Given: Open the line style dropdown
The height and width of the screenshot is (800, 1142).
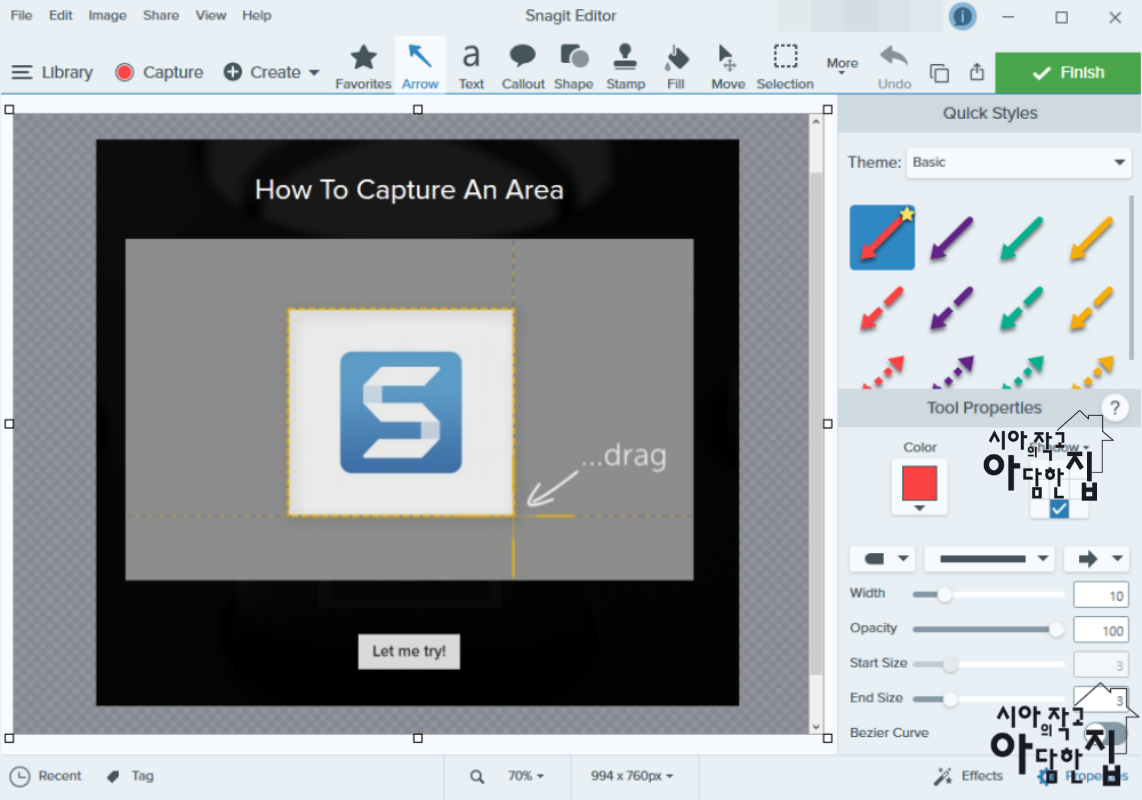Looking at the screenshot, I should click(x=989, y=559).
